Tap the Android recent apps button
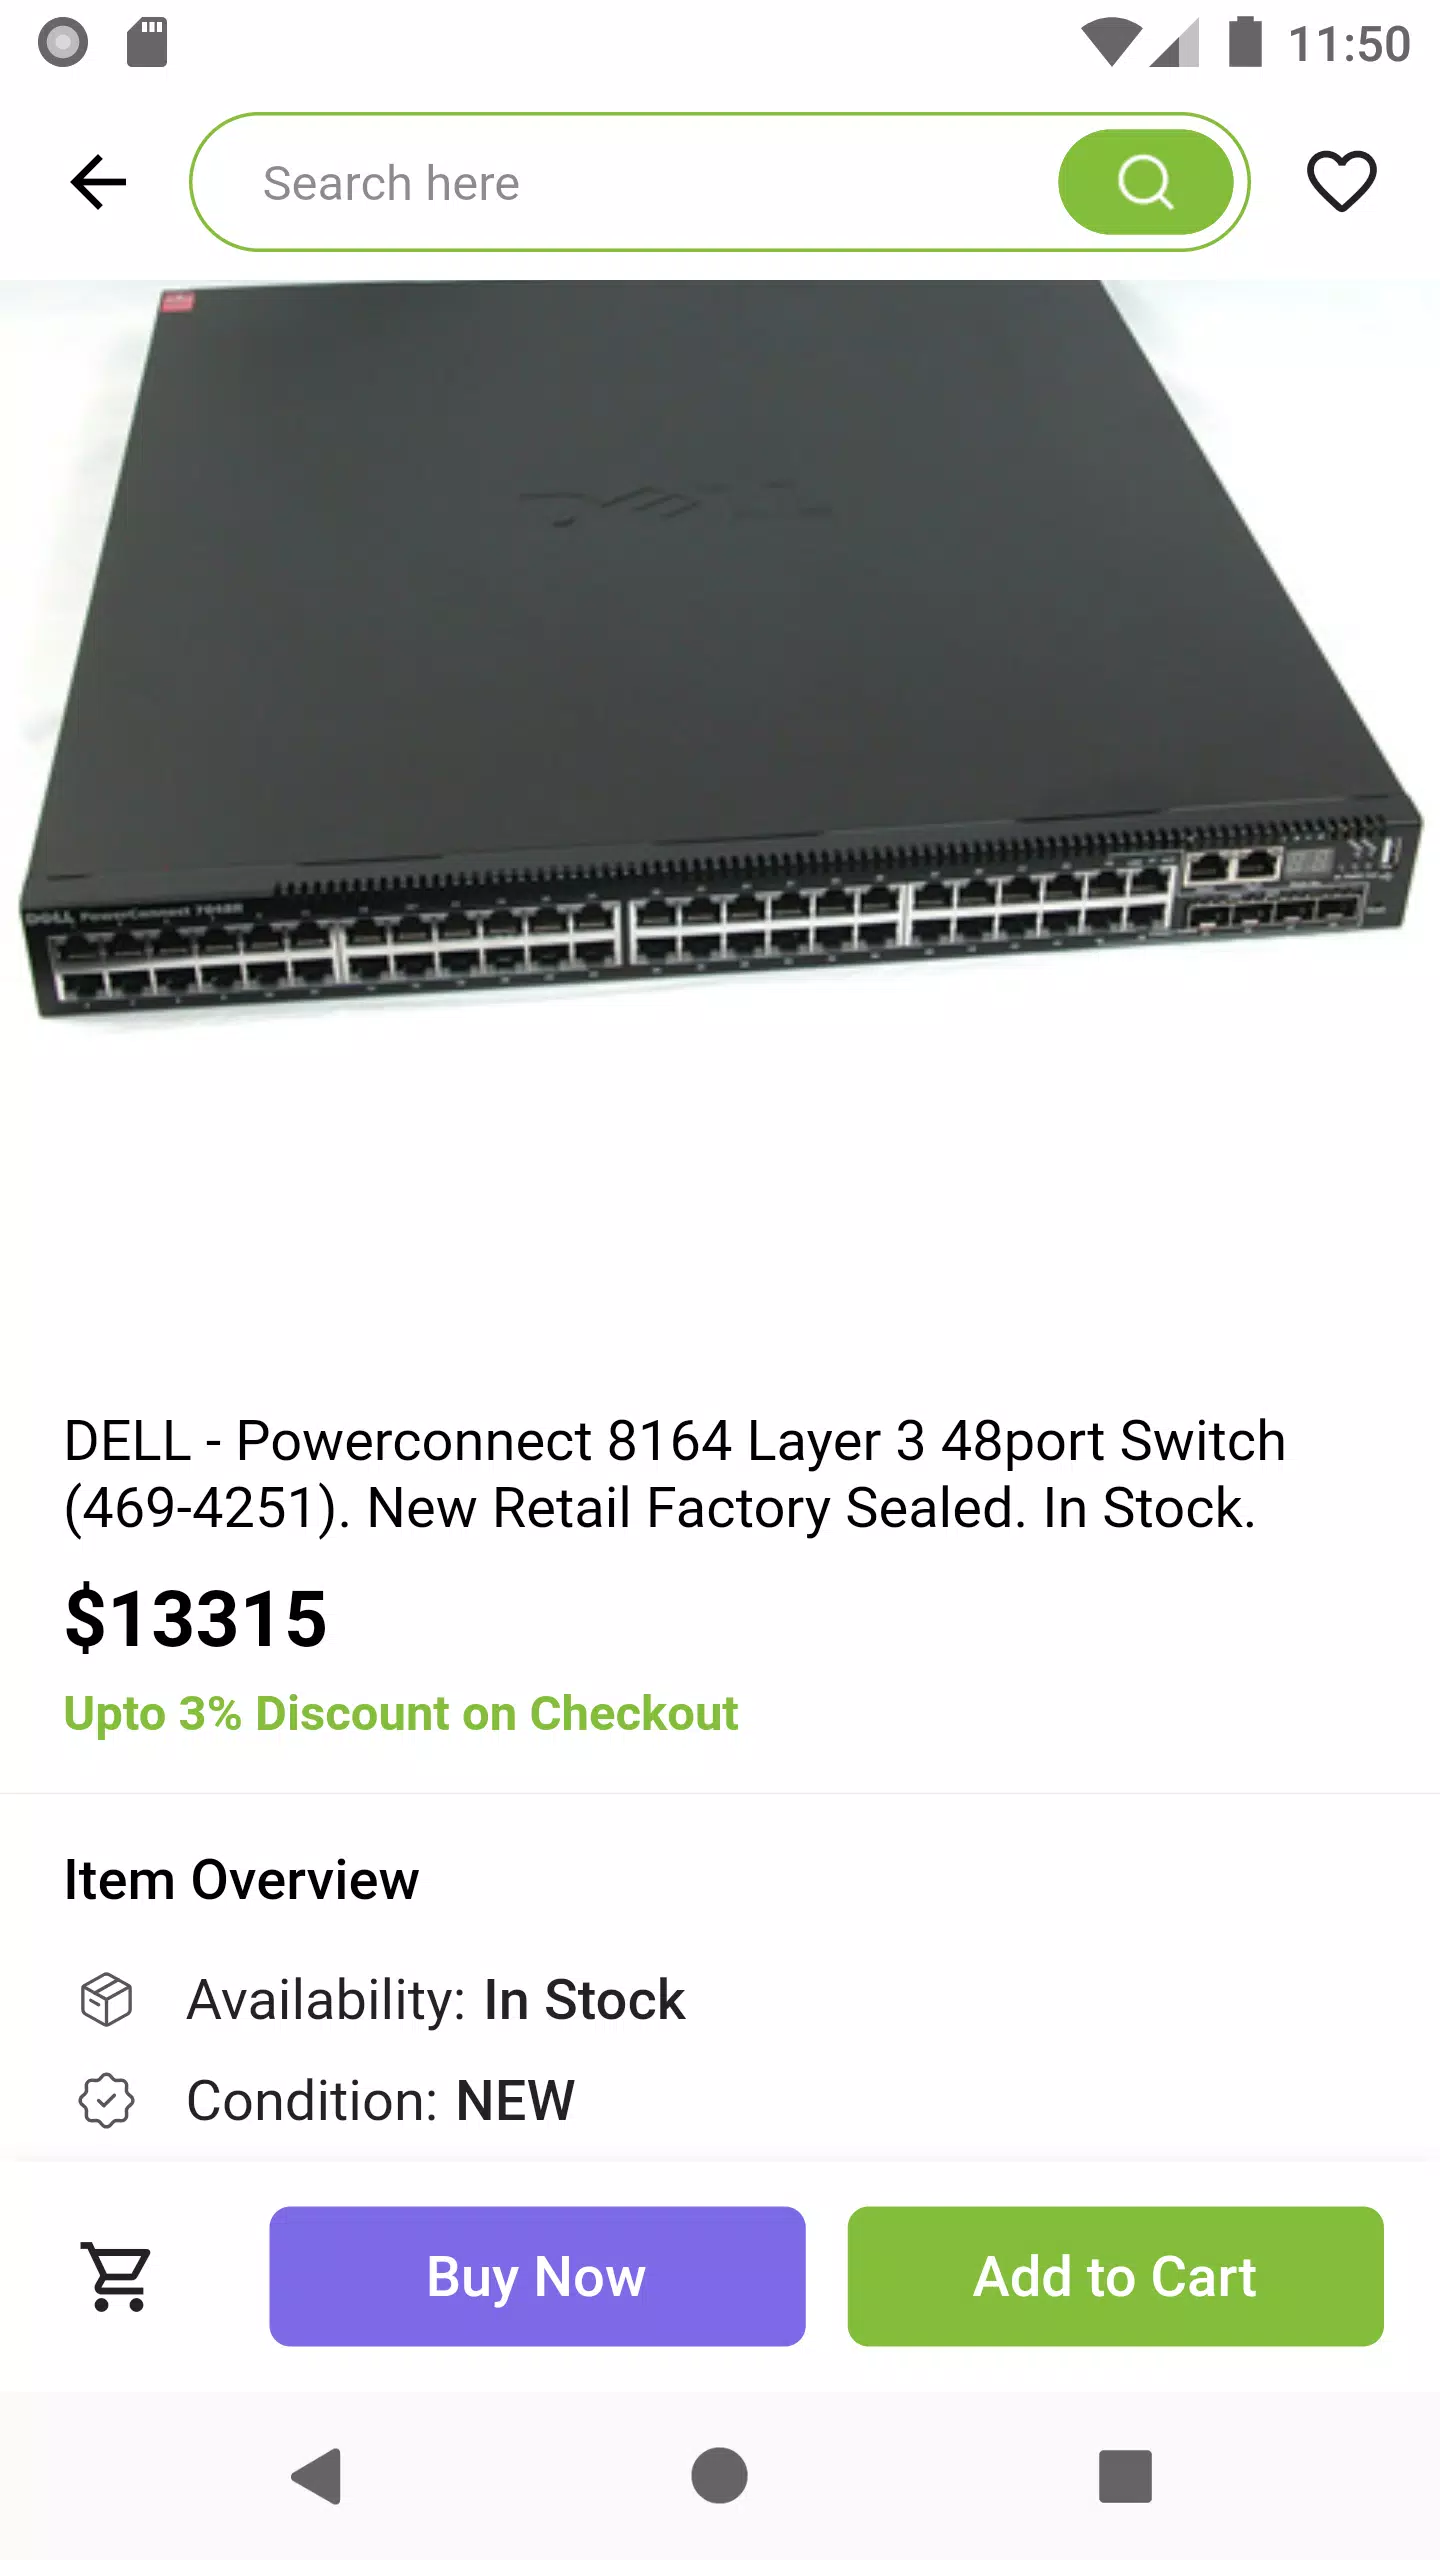The width and height of the screenshot is (1440, 2560). pyautogui.click(x=1125, y=2476)
